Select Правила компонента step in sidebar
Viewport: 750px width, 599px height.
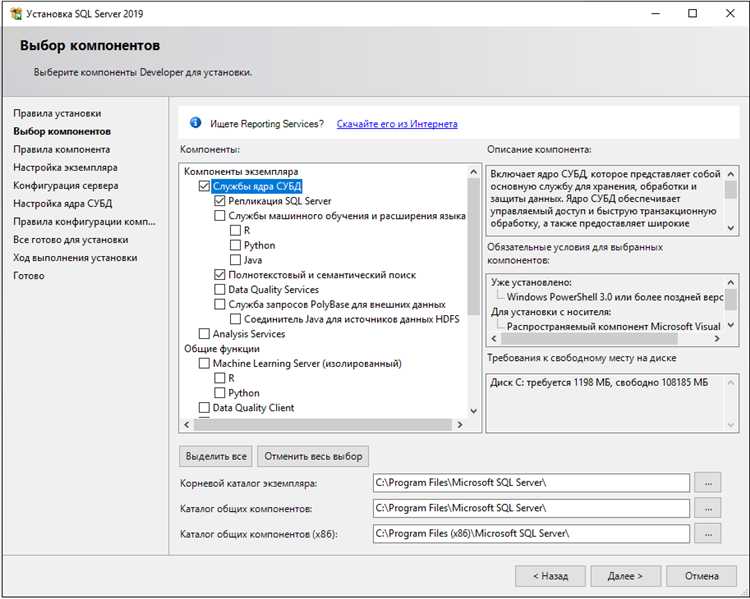62,149
